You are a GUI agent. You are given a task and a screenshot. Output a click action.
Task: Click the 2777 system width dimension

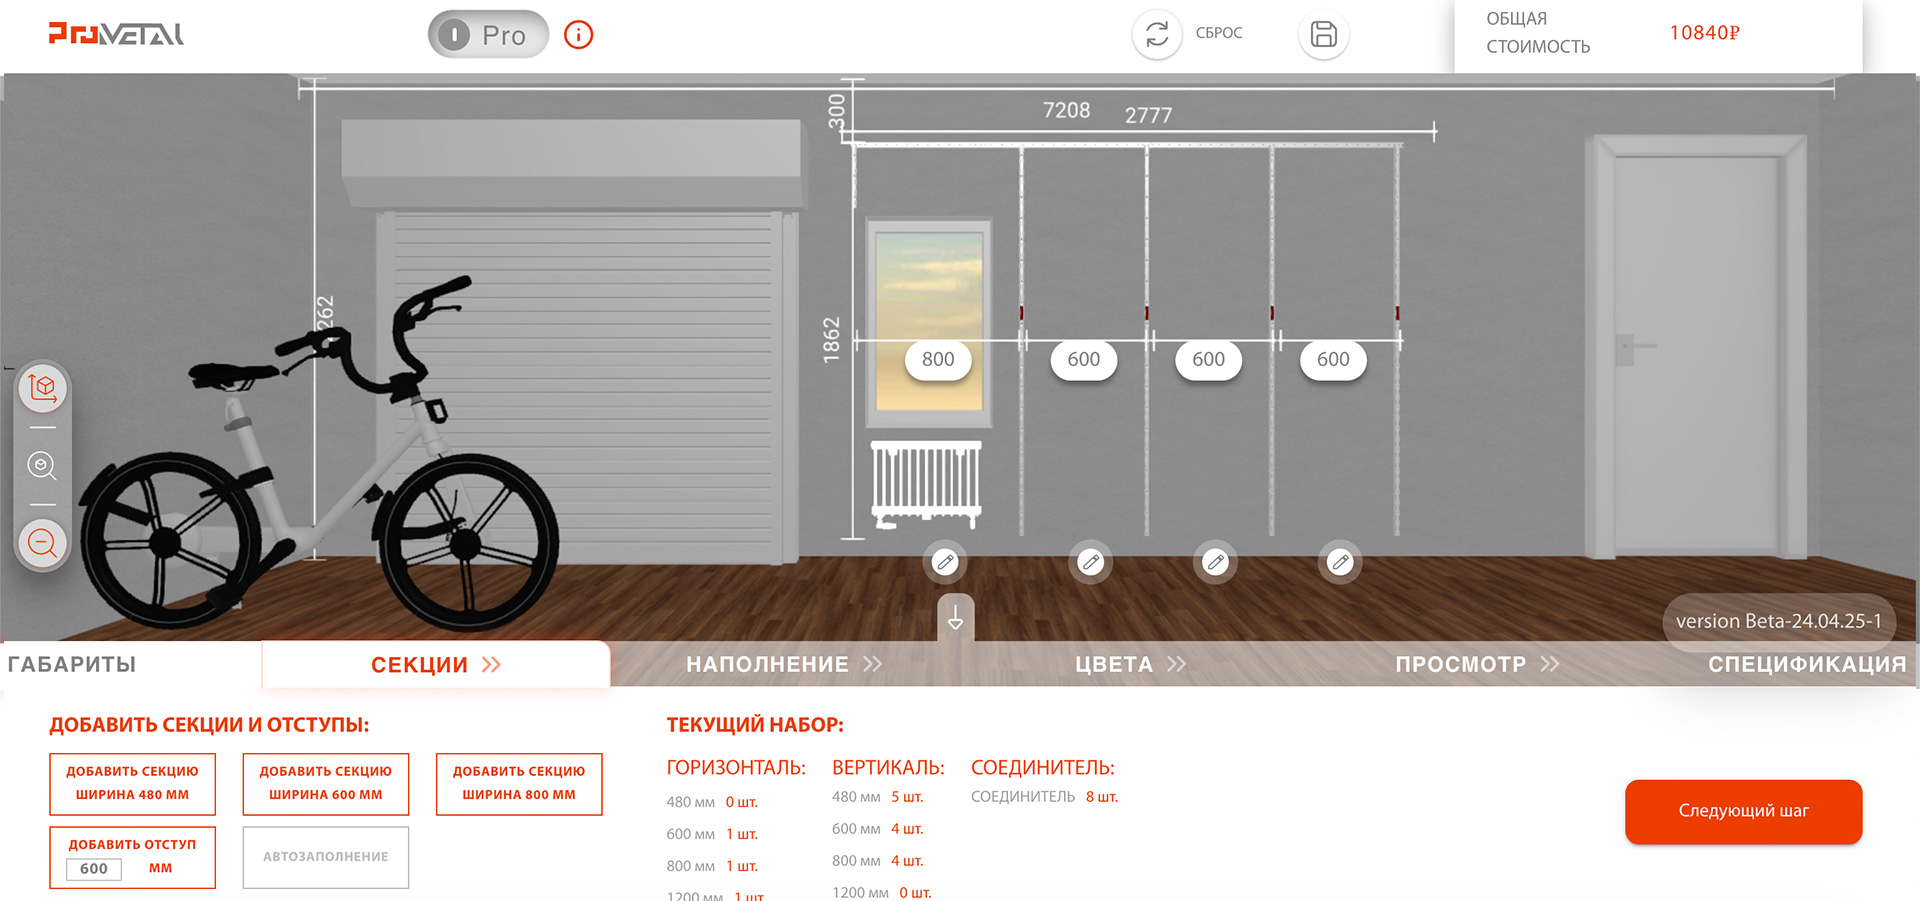[1148, 115]
